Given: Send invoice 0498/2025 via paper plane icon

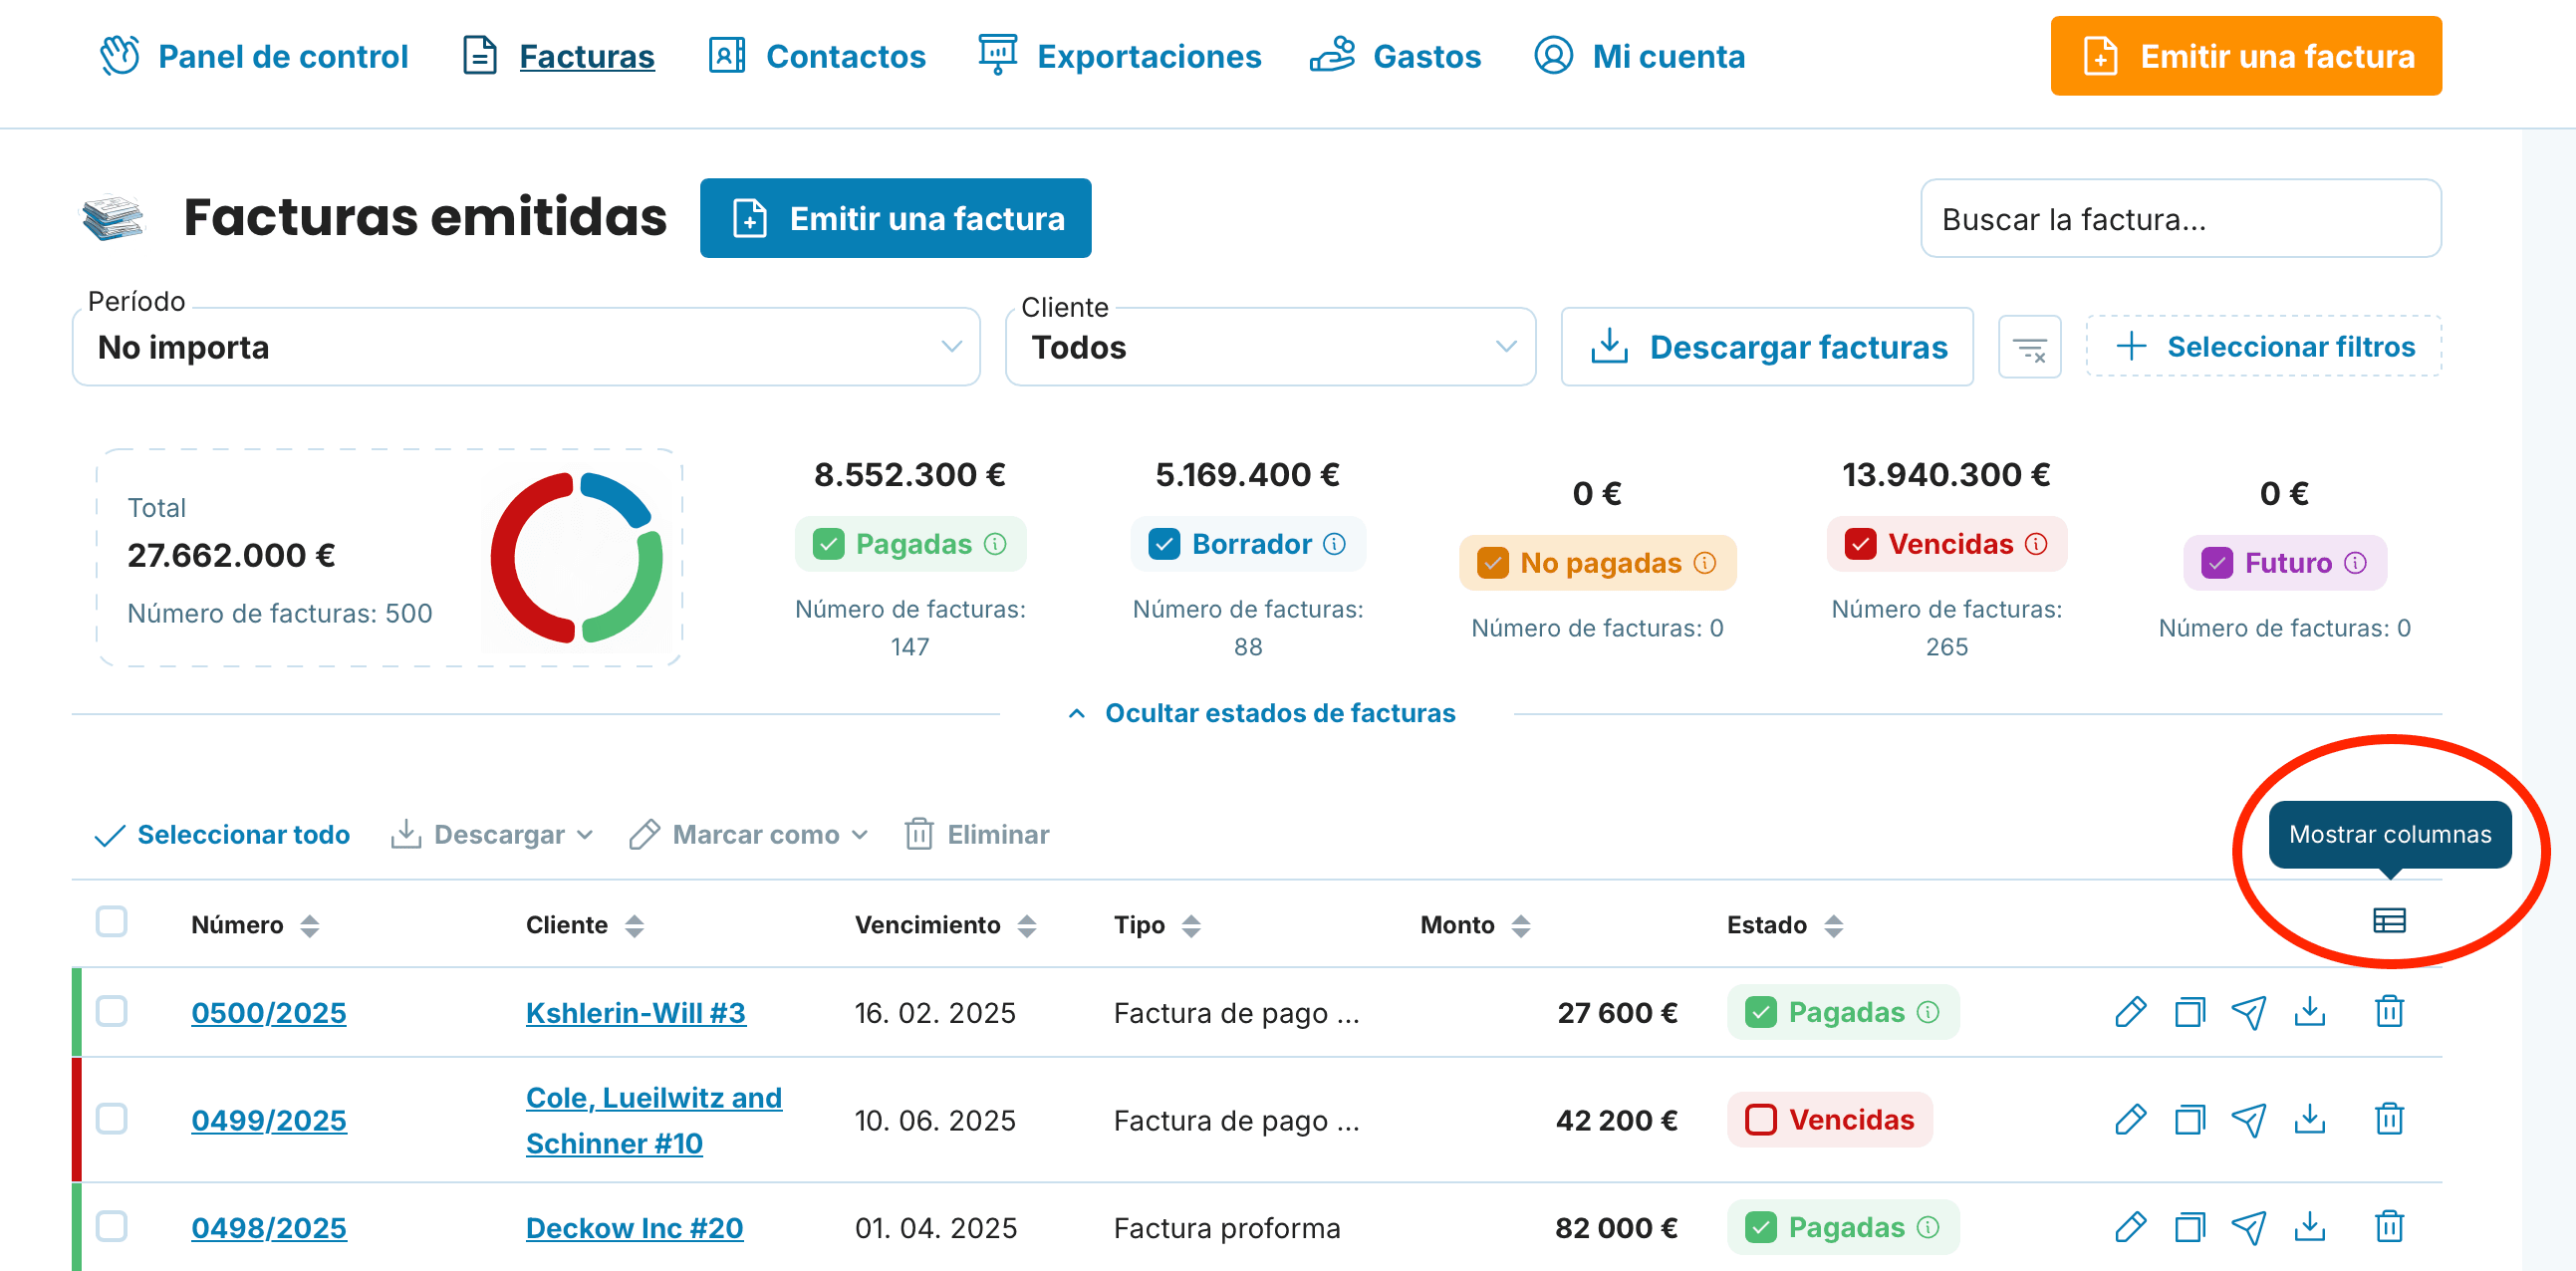Looking at the screenshot, I should point(2249,1227).
